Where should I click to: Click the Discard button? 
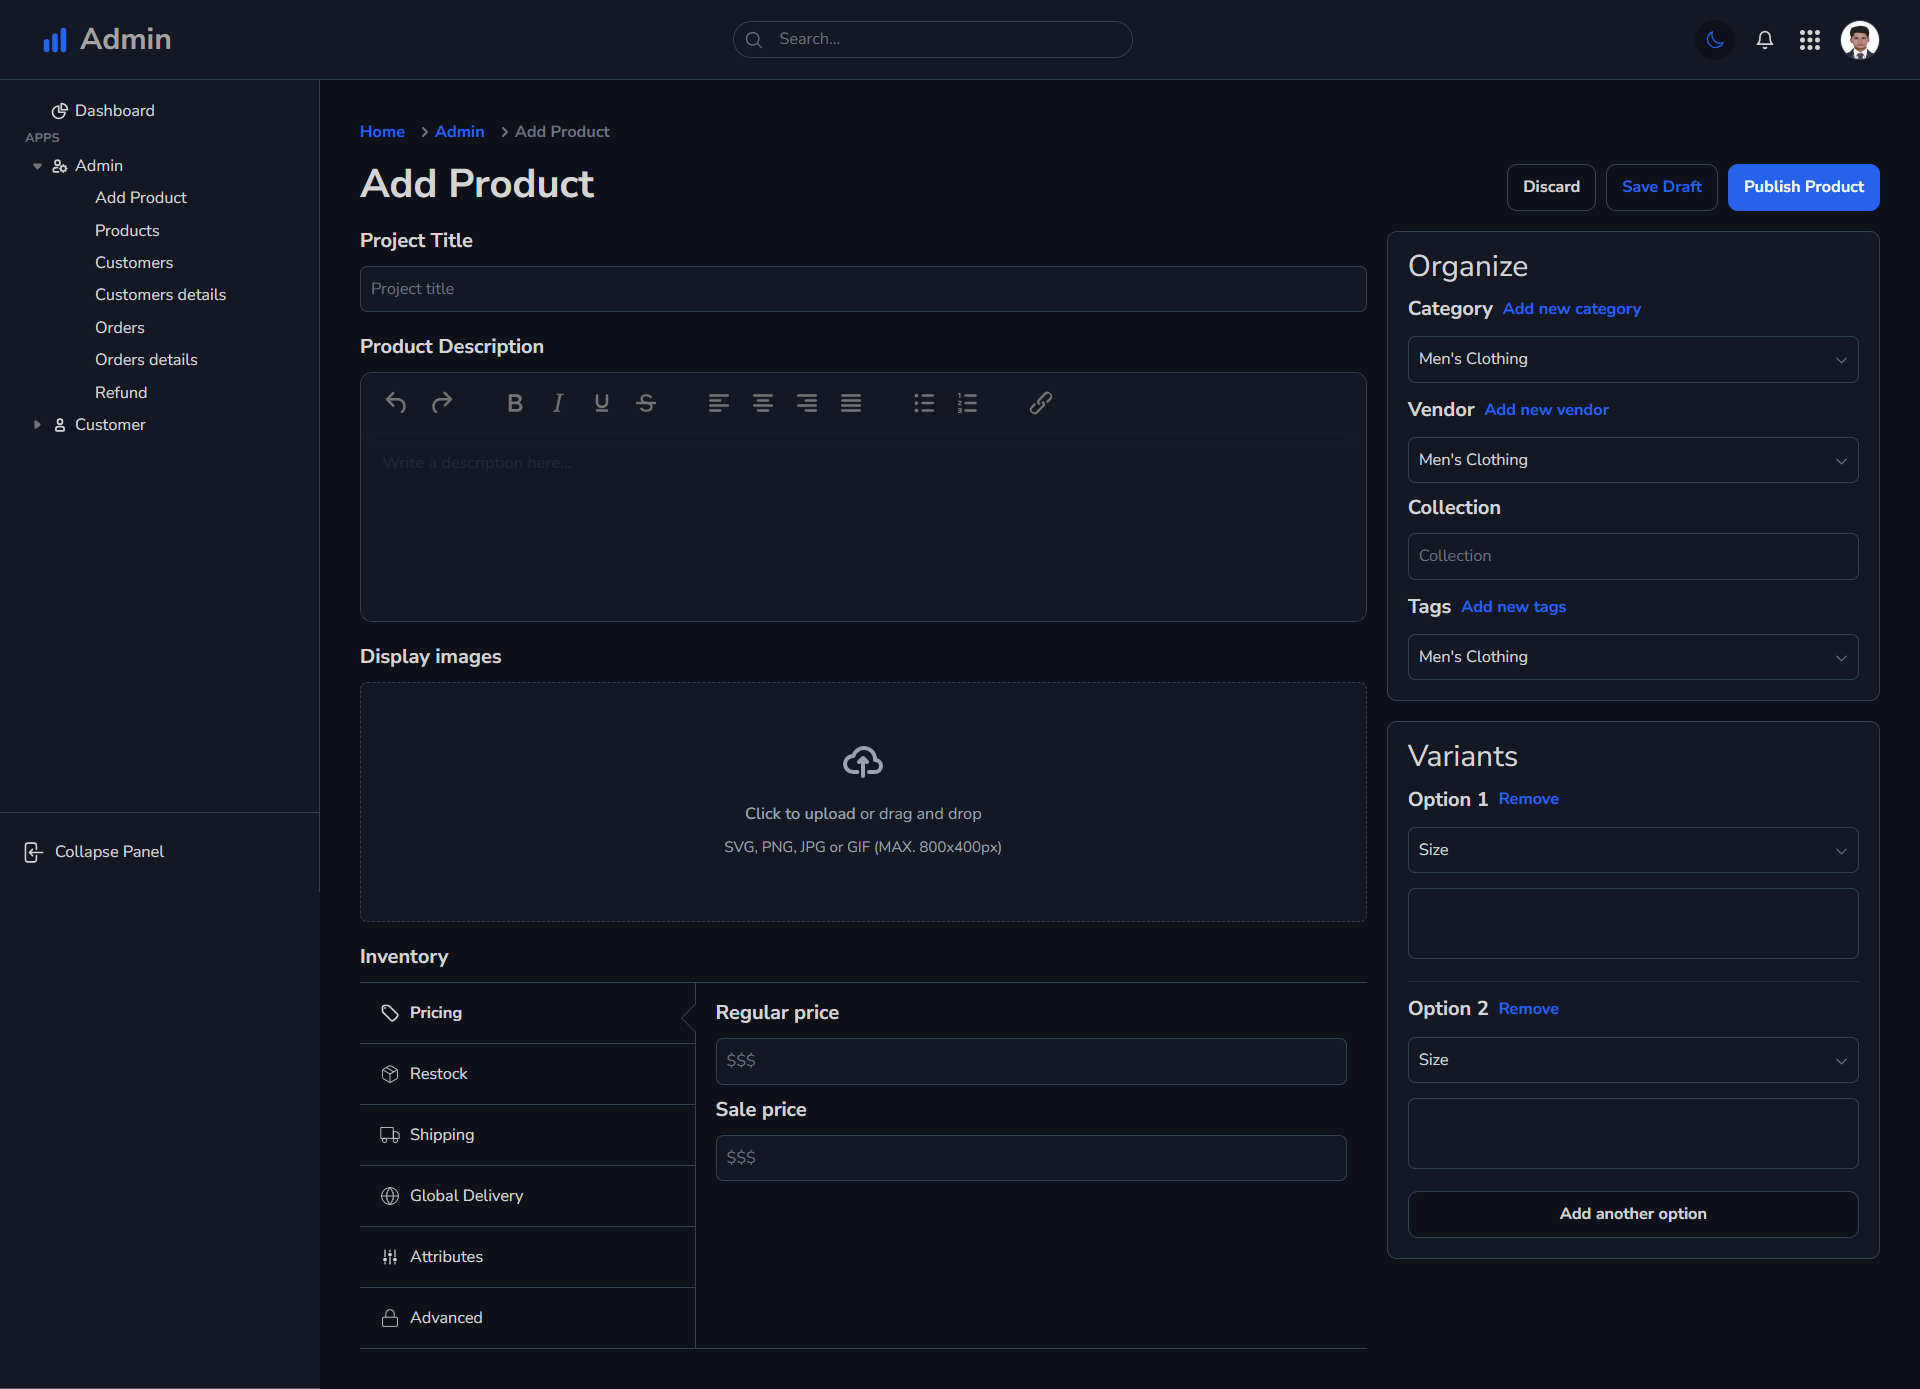point(1551,187)
